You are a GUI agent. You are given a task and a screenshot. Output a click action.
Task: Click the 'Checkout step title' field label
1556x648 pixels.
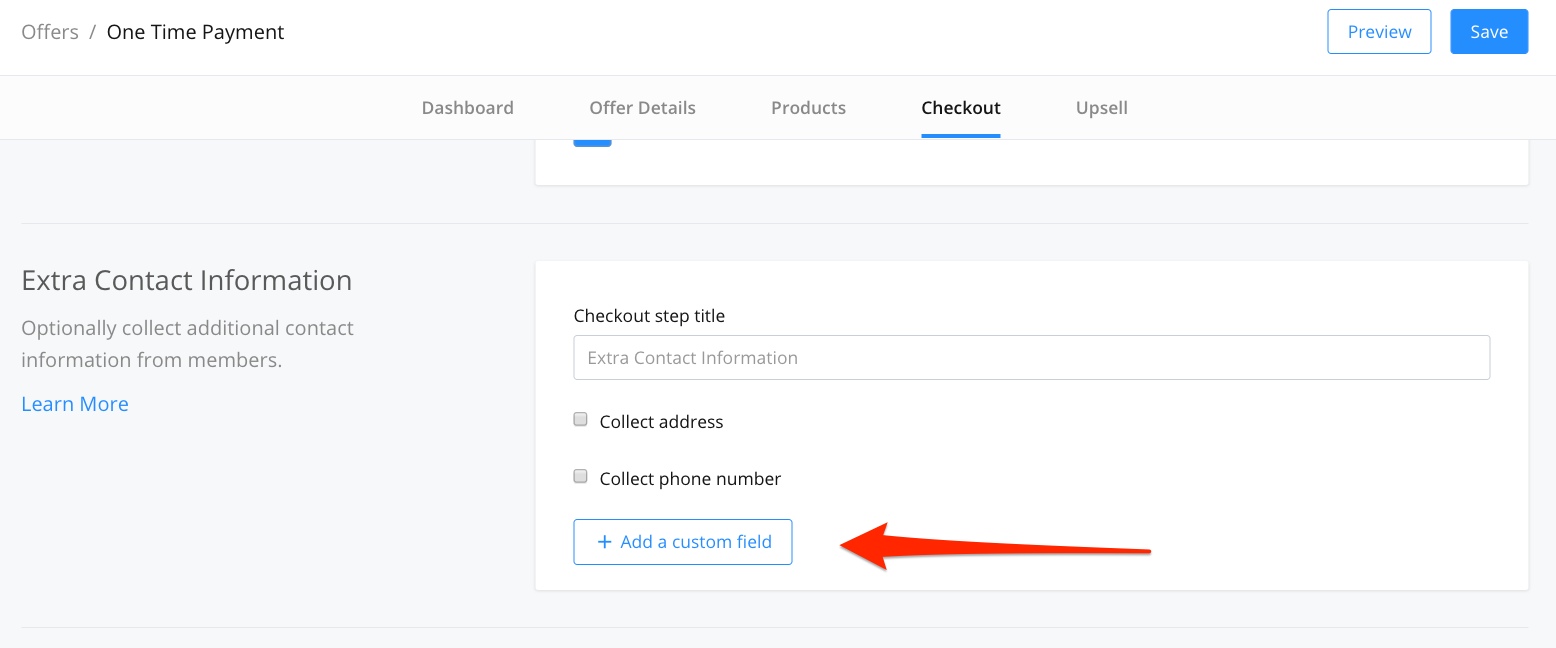pyautogui.click(x=649, y=316)
